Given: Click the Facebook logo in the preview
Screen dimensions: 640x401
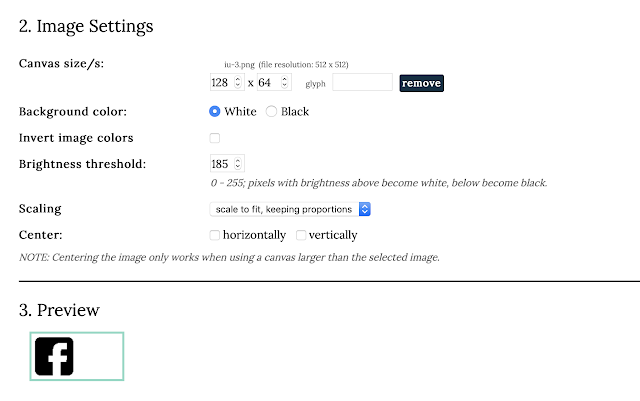Looking at the screenshot, I should [54, 357].
